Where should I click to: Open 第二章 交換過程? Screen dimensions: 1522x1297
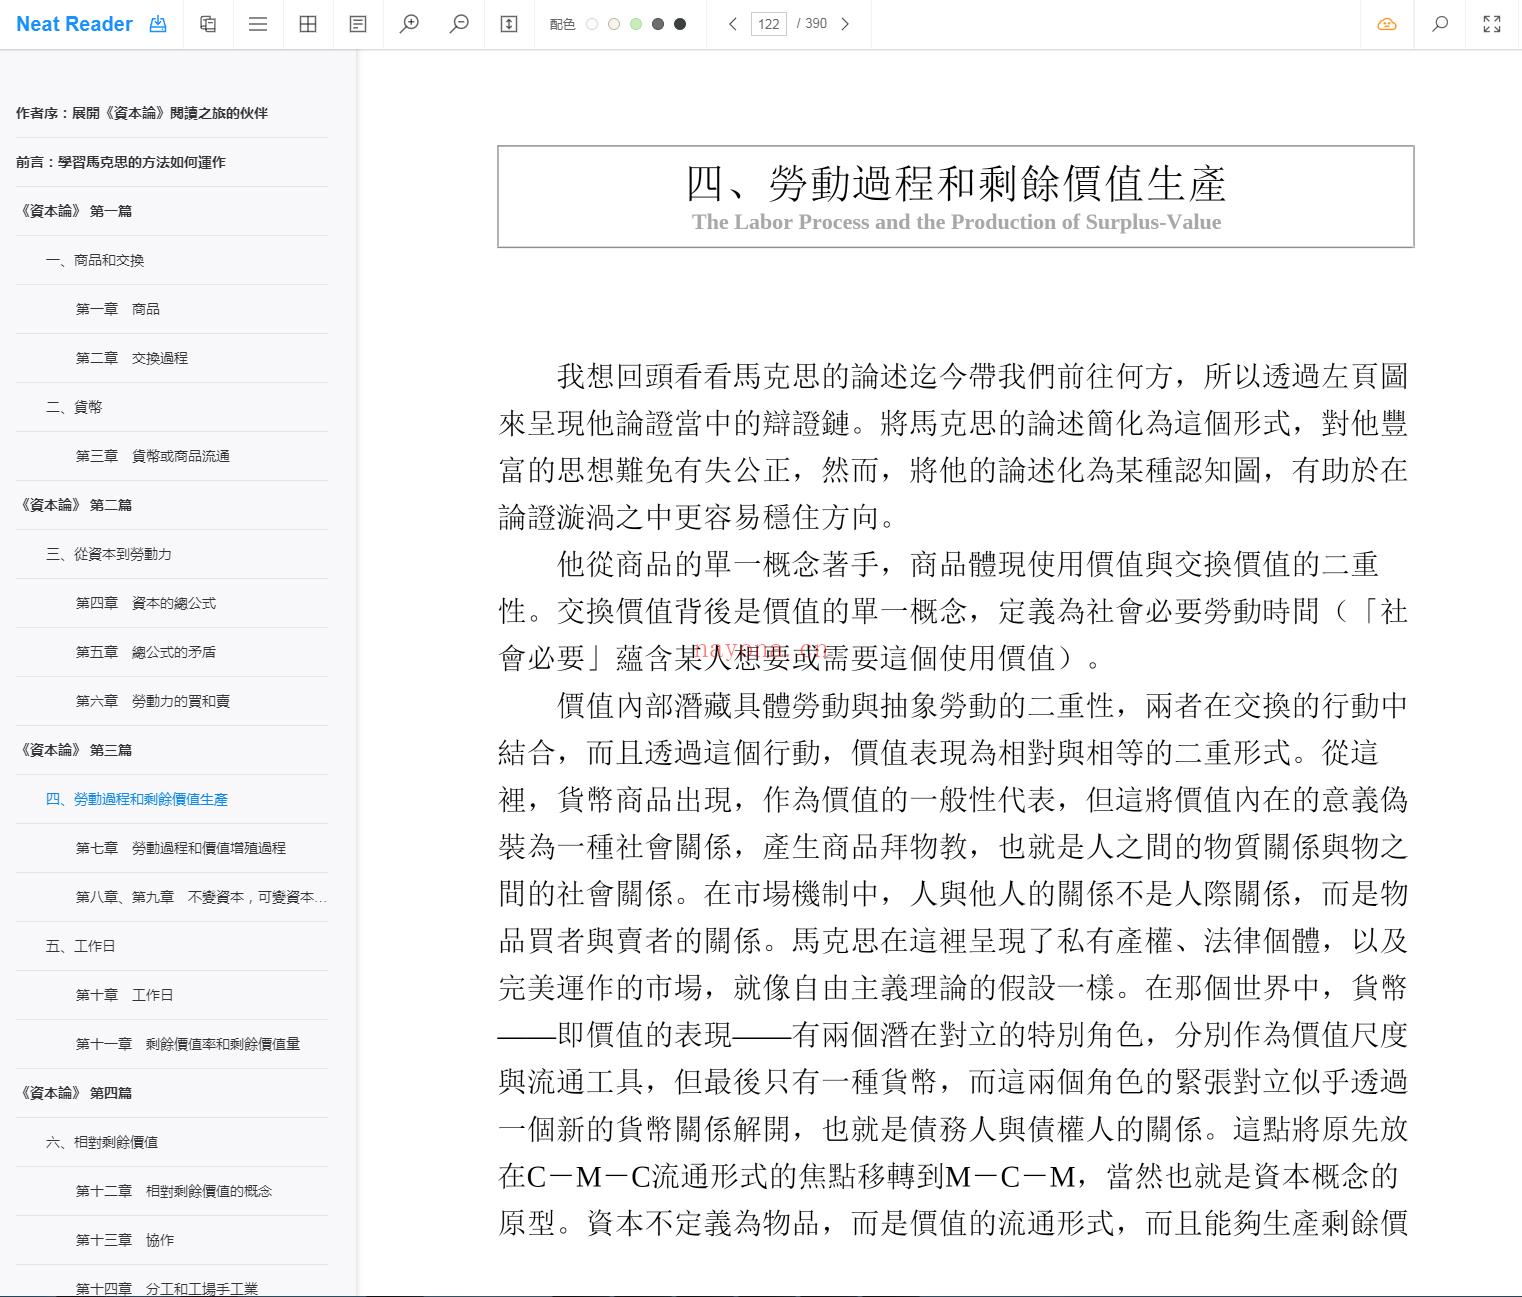(x=132, y=358)
